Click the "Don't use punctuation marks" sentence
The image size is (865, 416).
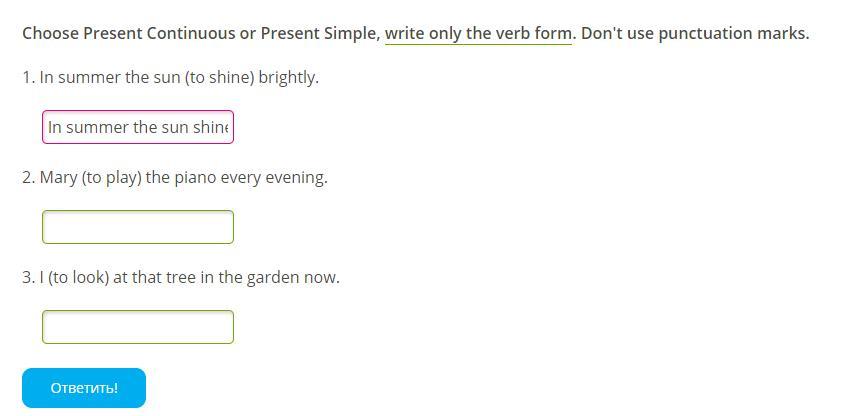pyautogui.click(x=695, y=34)
